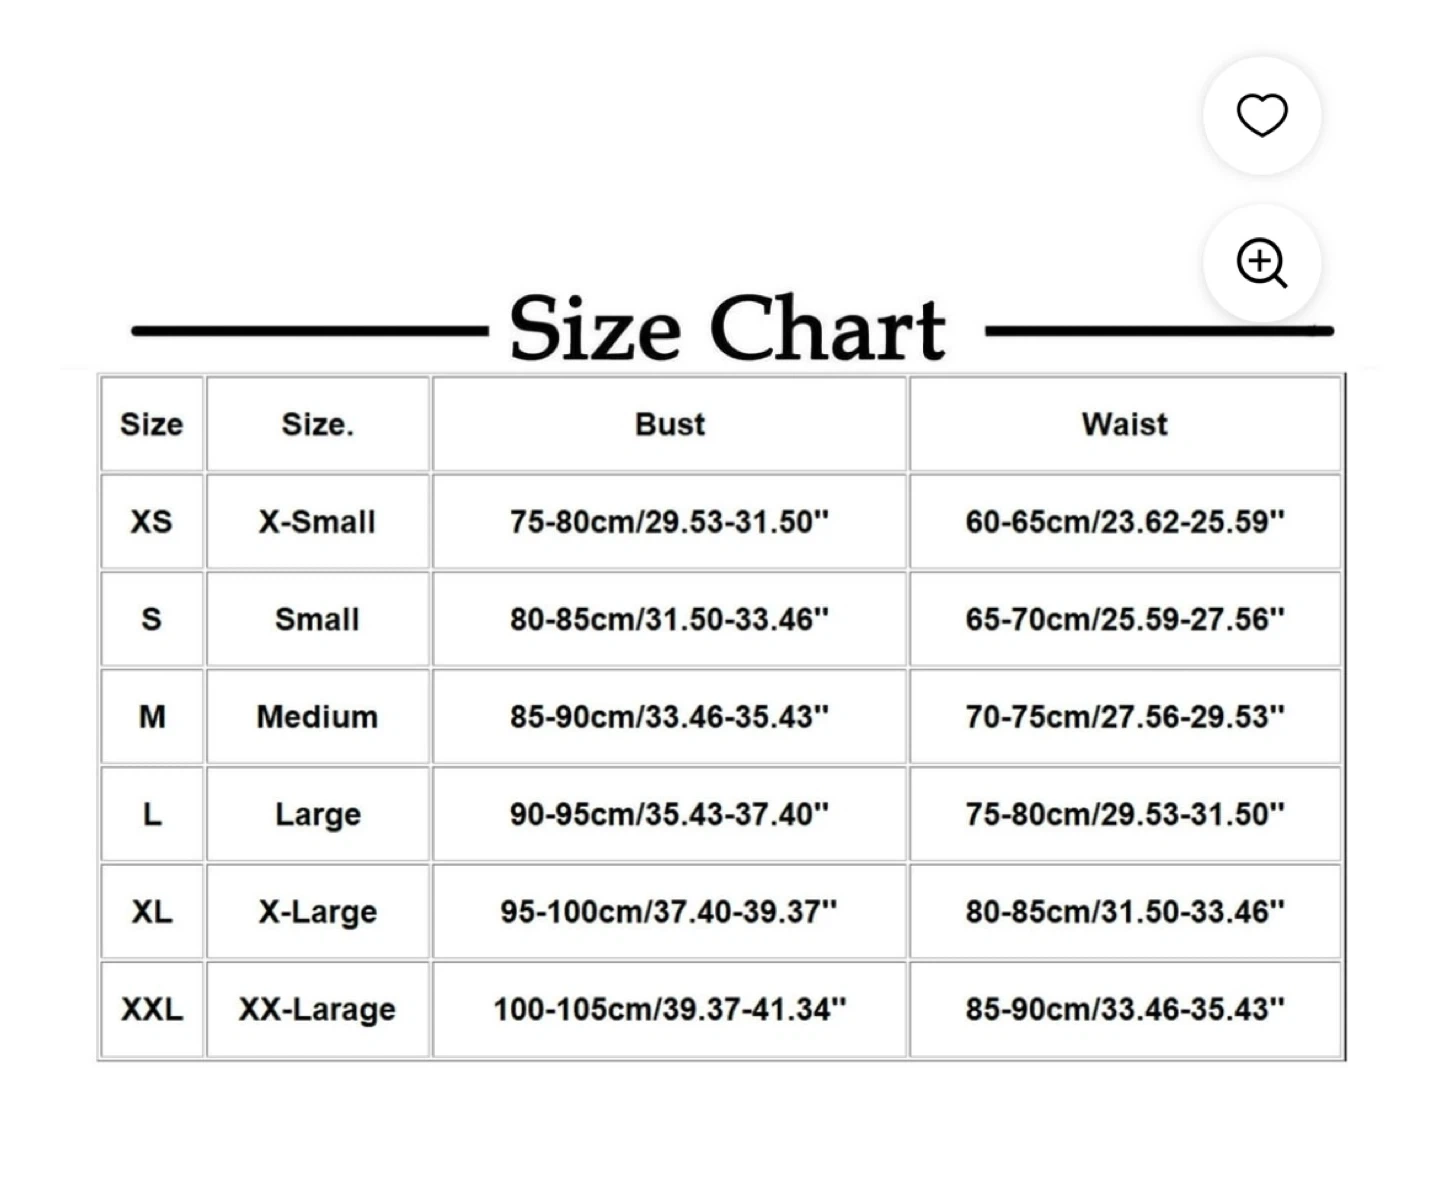Select the Small row bust measurement

[669, 619]
